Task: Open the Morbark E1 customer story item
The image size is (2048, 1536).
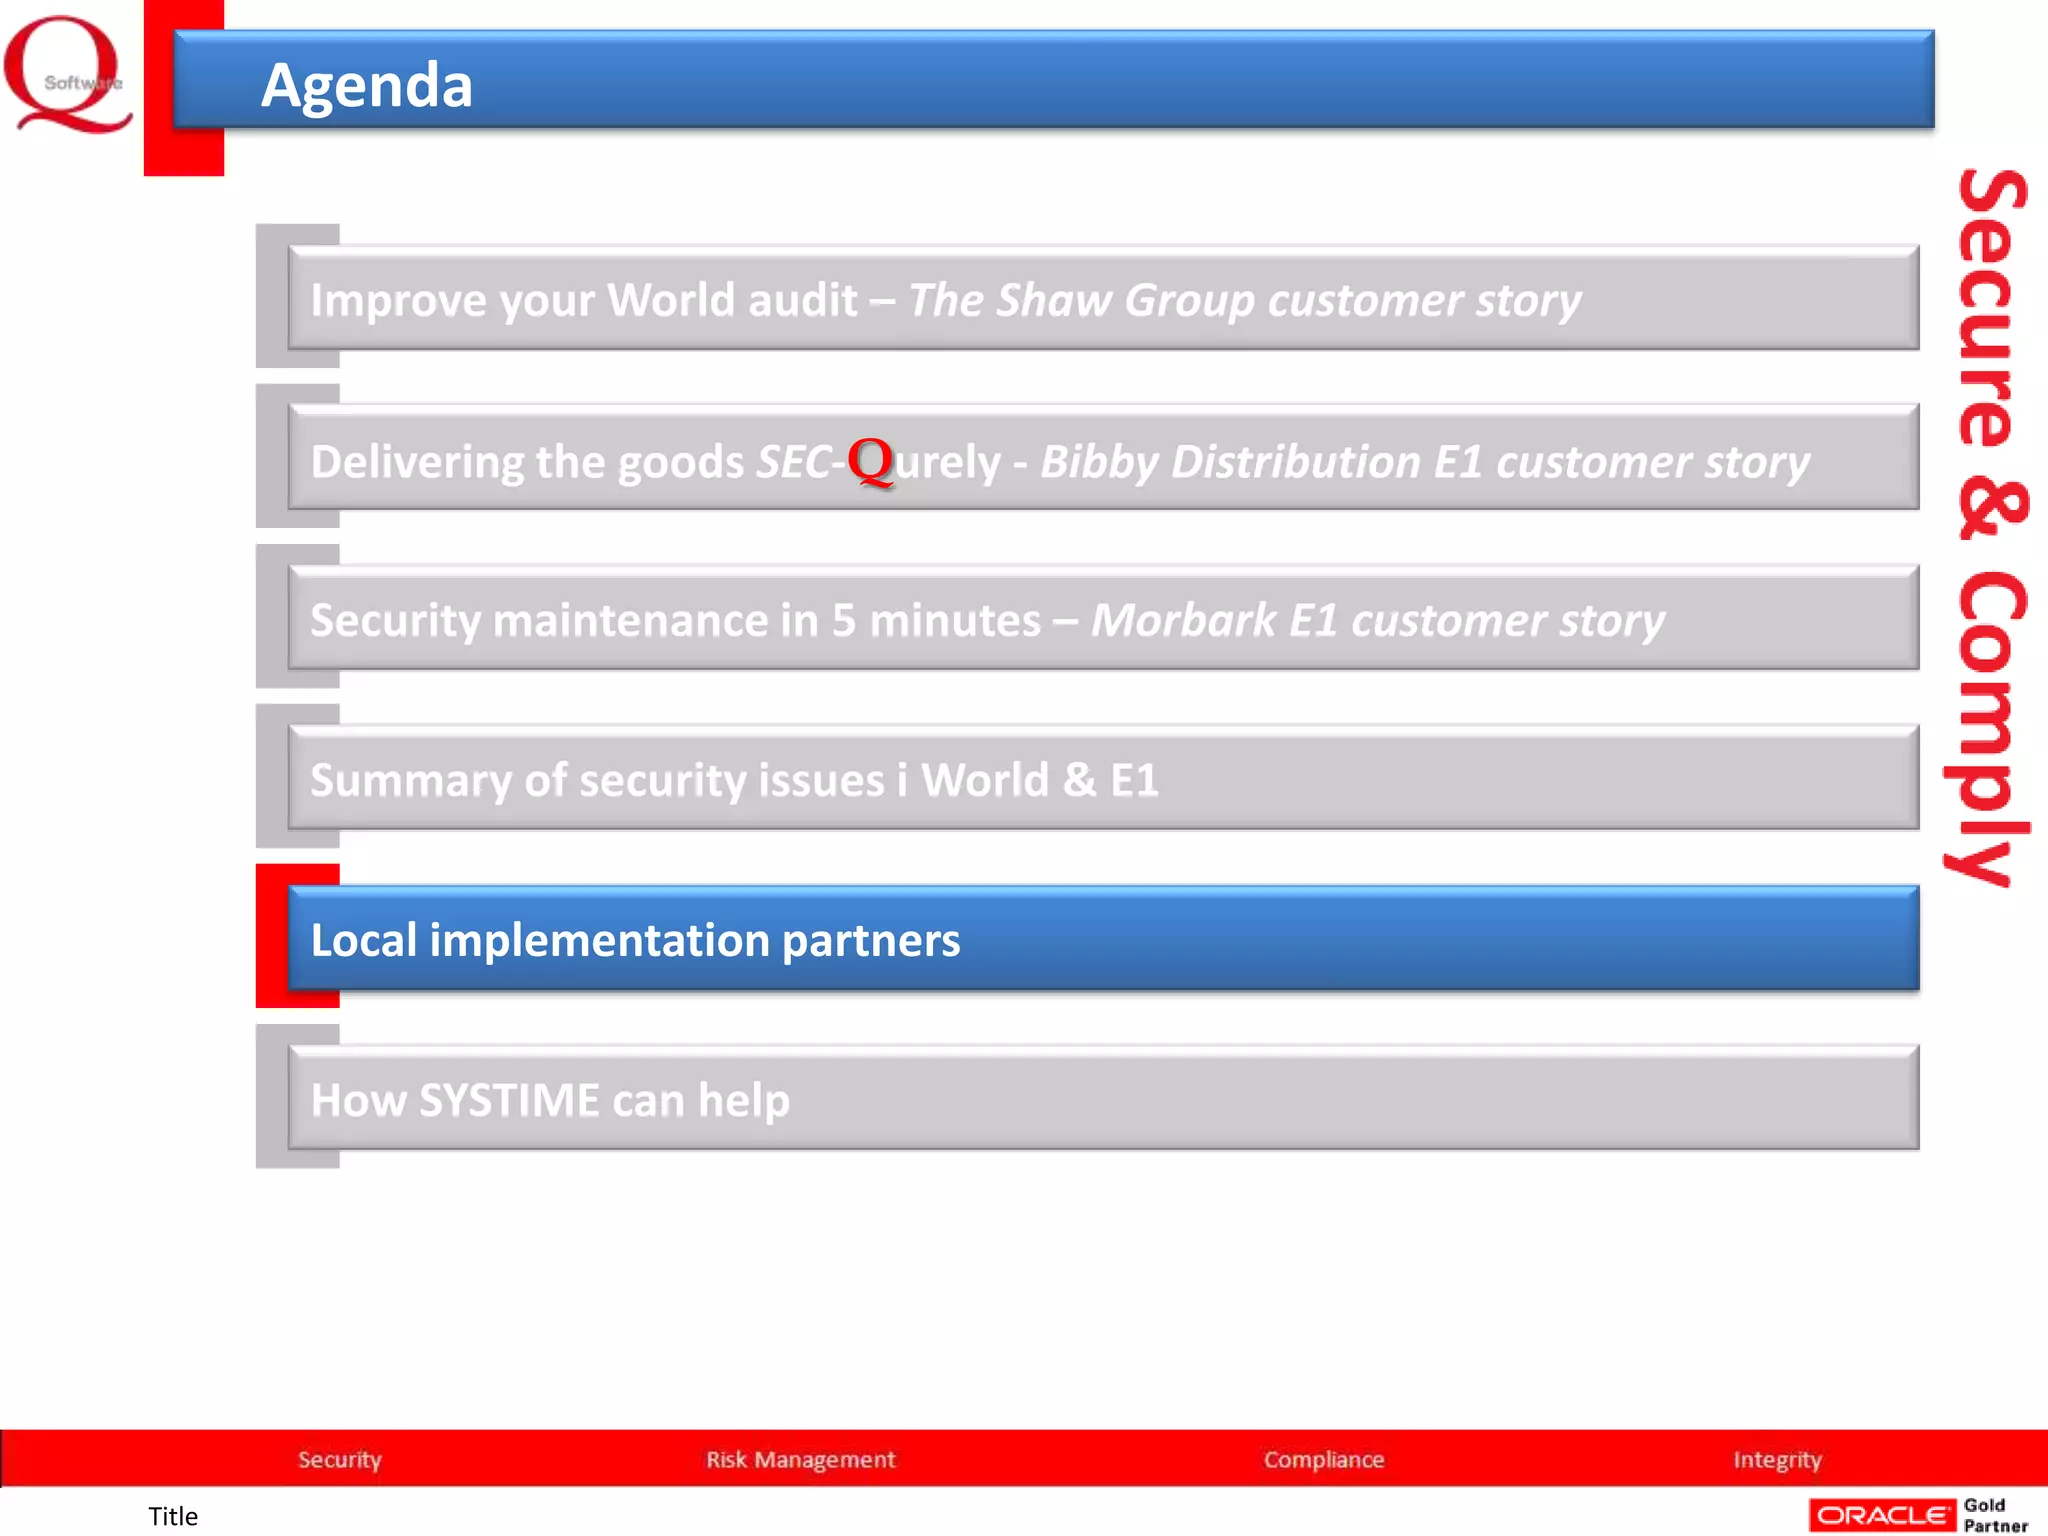Action: (1103, 618)
